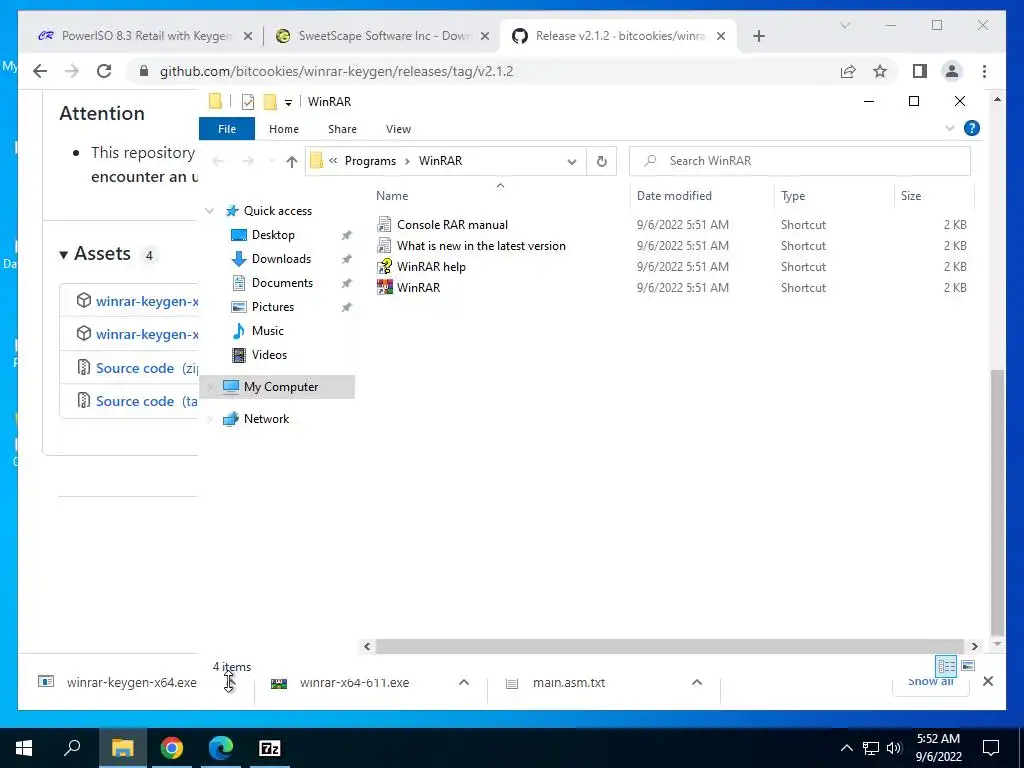This screenshot has width=1024, height=768.
Task: Open the File menu in Explorer
Action: click(227, 129)
